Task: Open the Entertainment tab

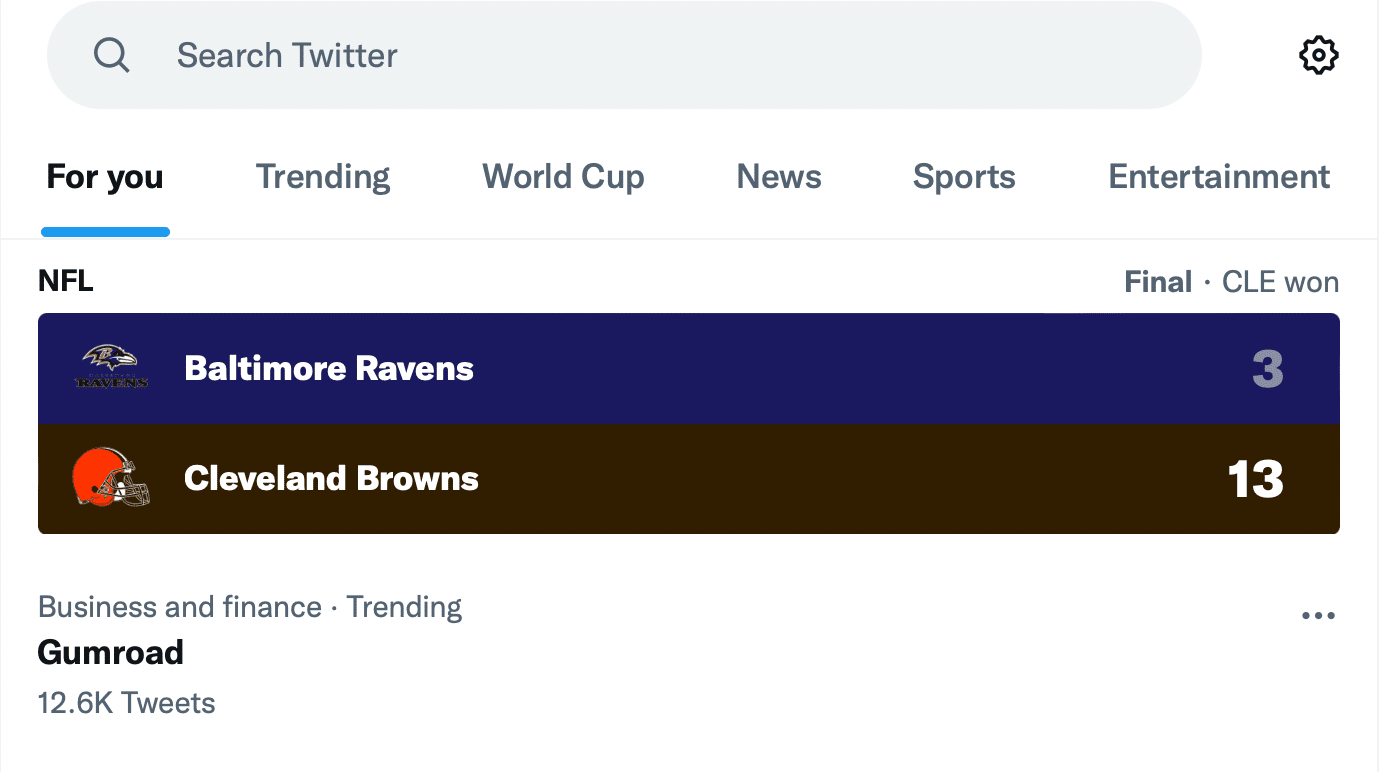Action: [x=1219, y=177]
